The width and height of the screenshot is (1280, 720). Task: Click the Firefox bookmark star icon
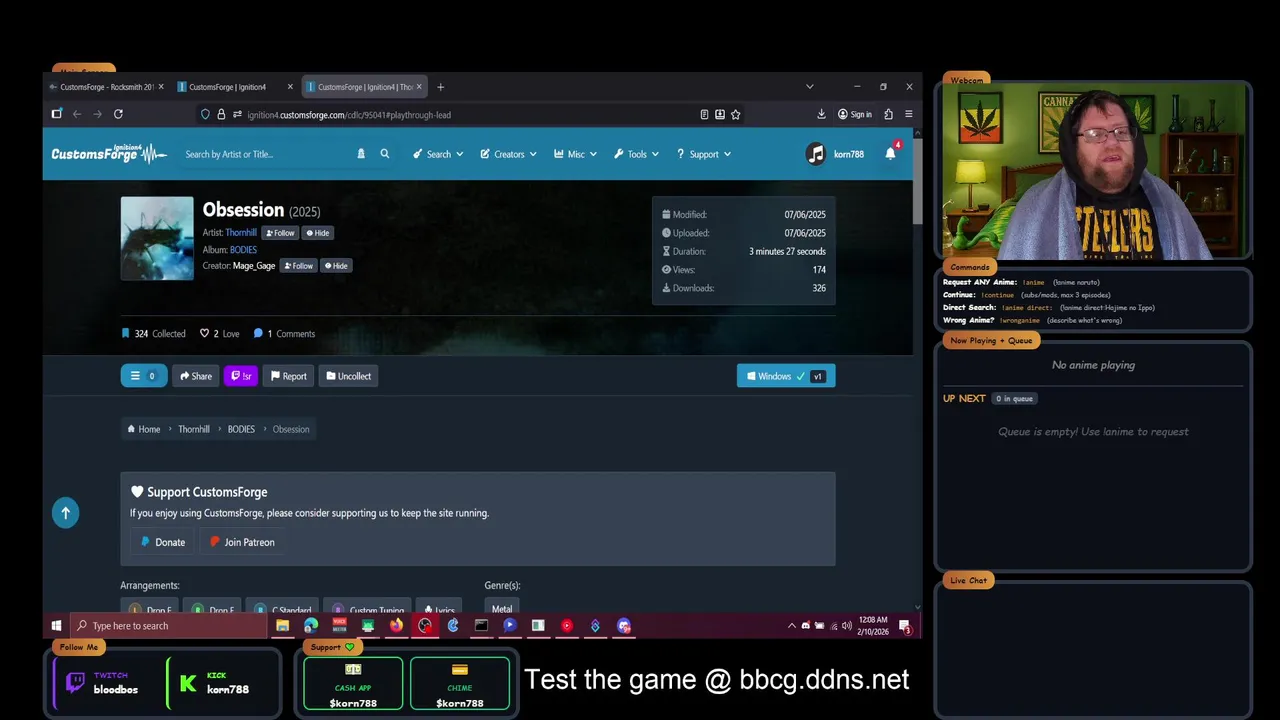click(x=735, y=114)
